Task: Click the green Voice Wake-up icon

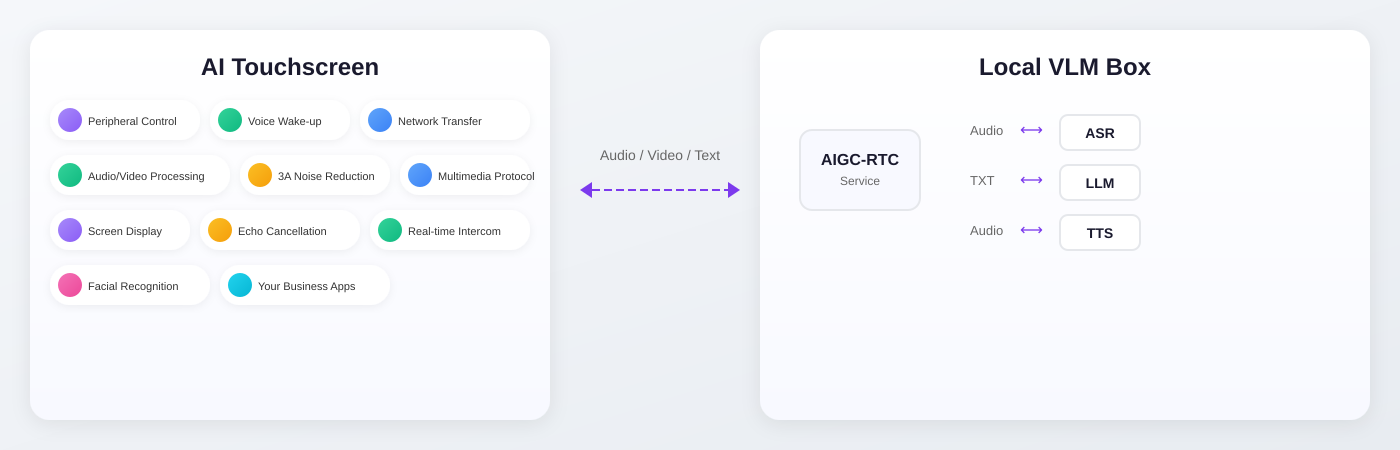Action: pos(230,120)
